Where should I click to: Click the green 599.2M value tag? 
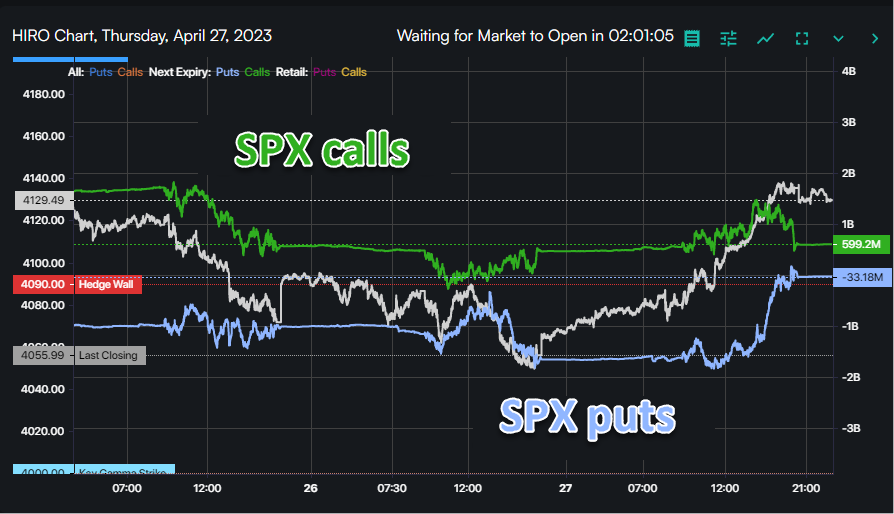tap(860, 244)
